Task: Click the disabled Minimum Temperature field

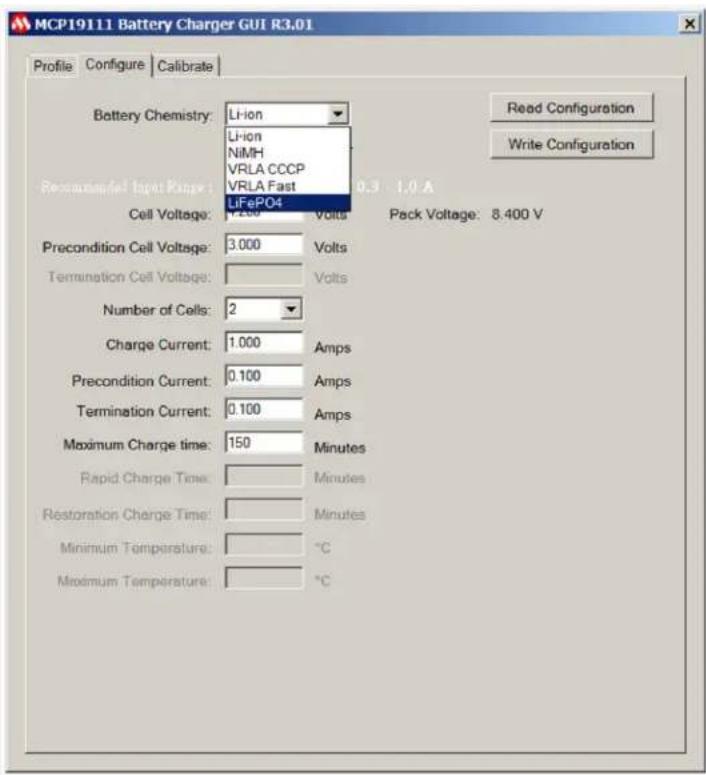Action: (x=264, y=545)
